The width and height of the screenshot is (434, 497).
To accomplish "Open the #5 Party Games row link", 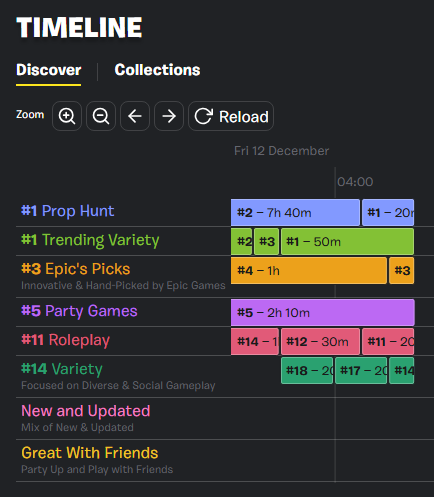I will 79,311.
